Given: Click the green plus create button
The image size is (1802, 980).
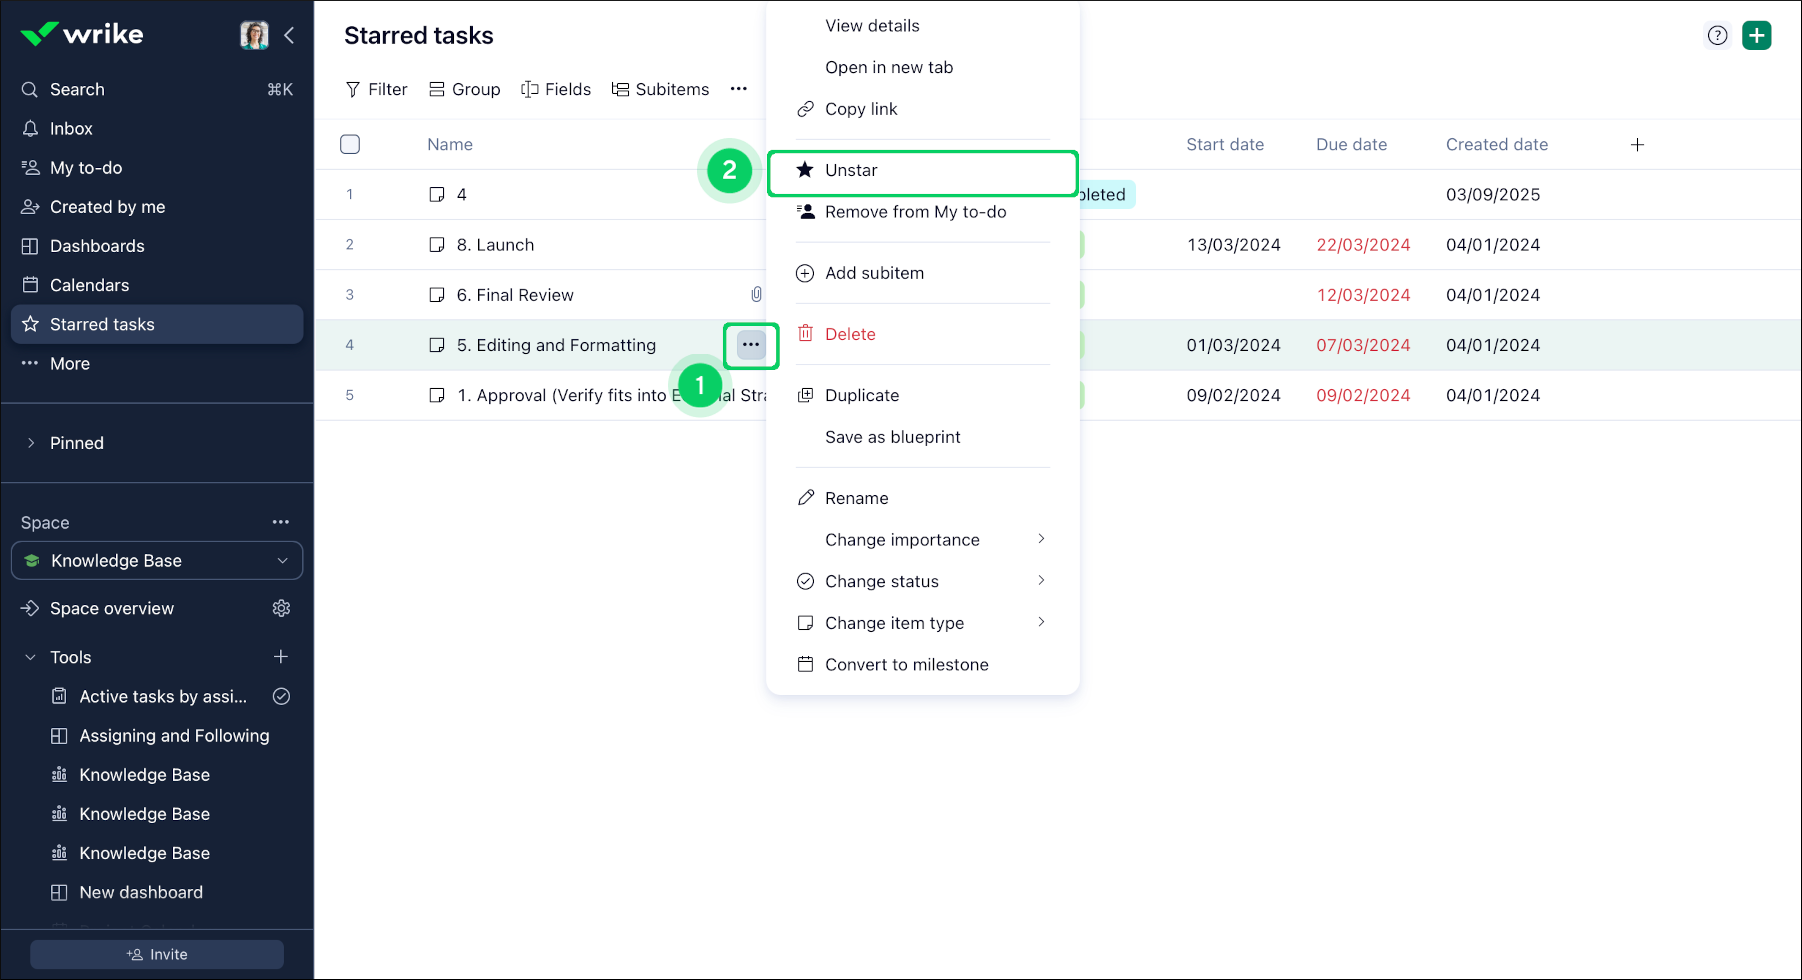Looking at the screenshot, I should click(1756, 36).
